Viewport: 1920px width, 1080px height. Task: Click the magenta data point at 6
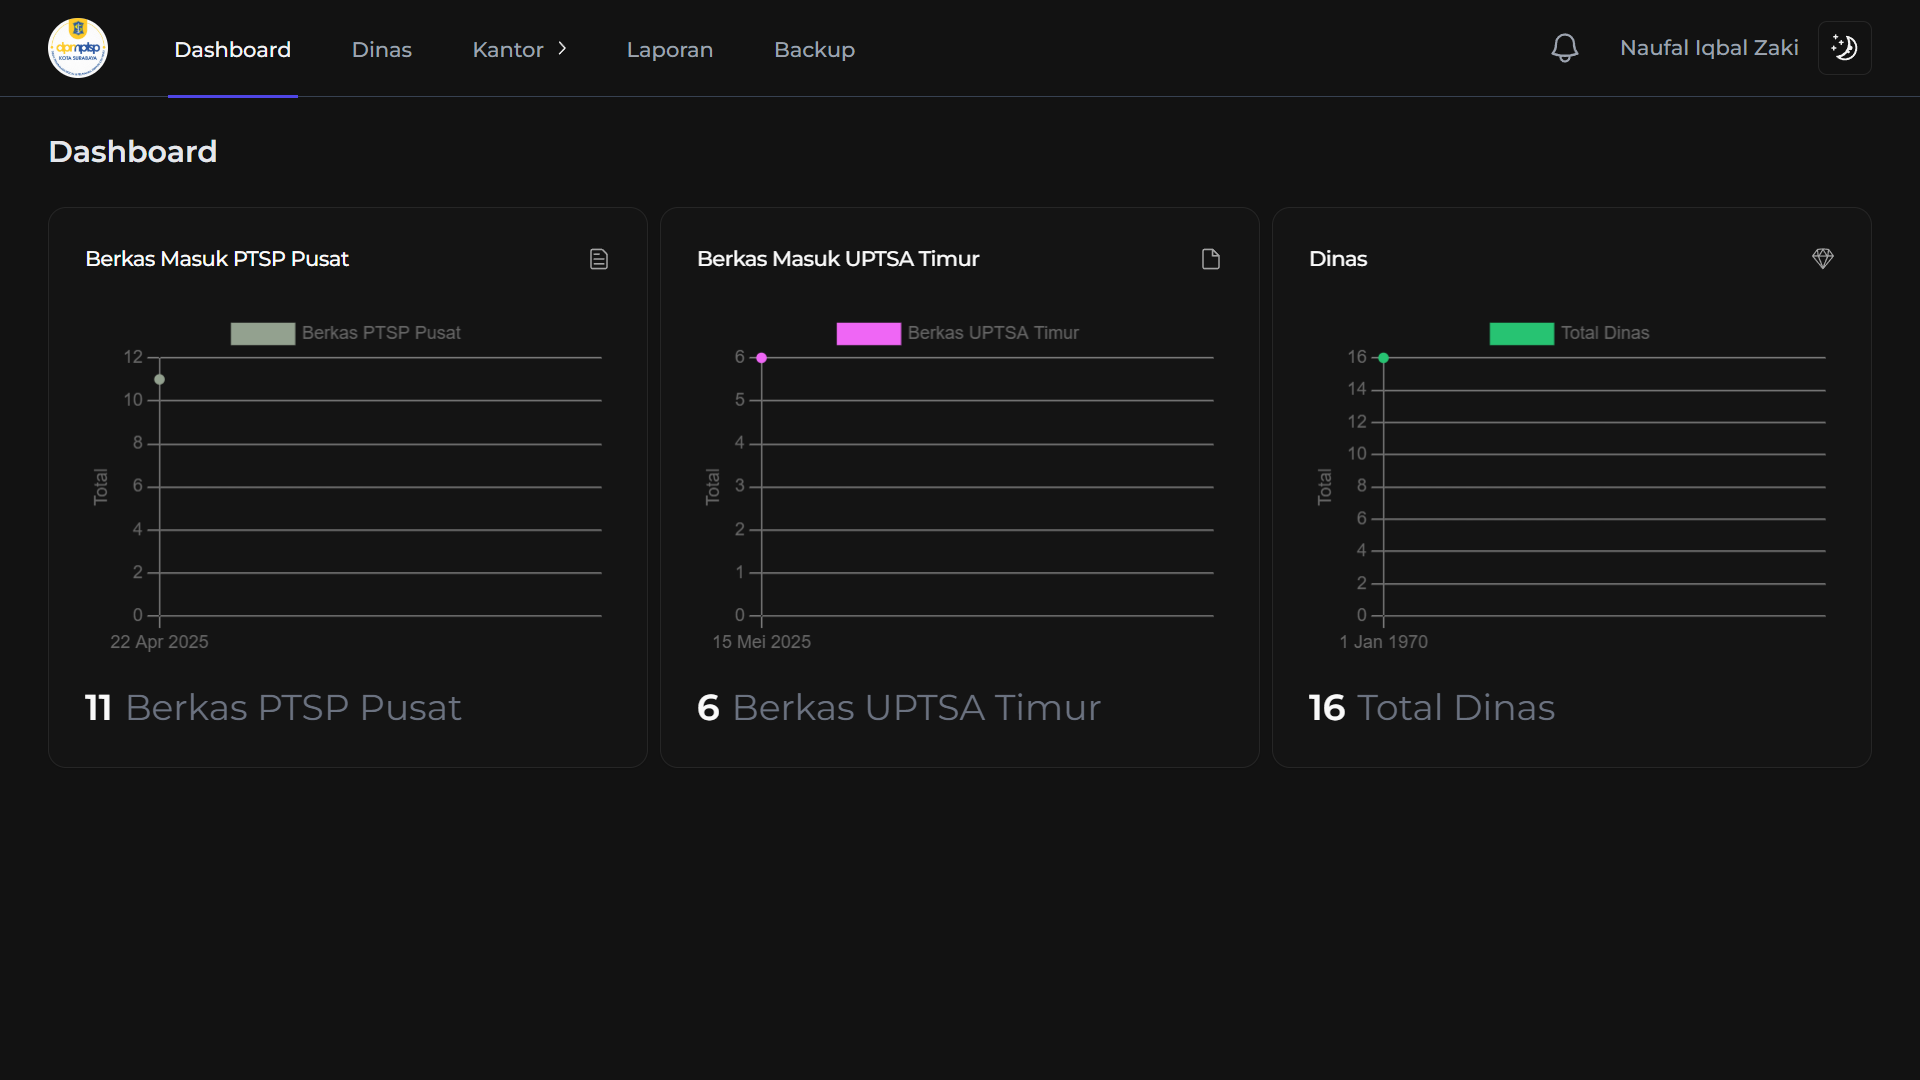coord(761,358)
